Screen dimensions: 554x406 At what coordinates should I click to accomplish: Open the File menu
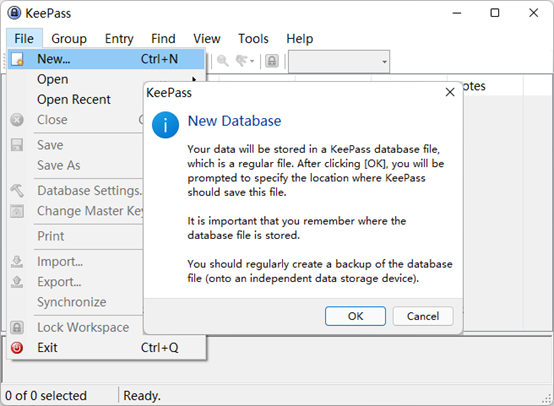(x=24, y=38)
